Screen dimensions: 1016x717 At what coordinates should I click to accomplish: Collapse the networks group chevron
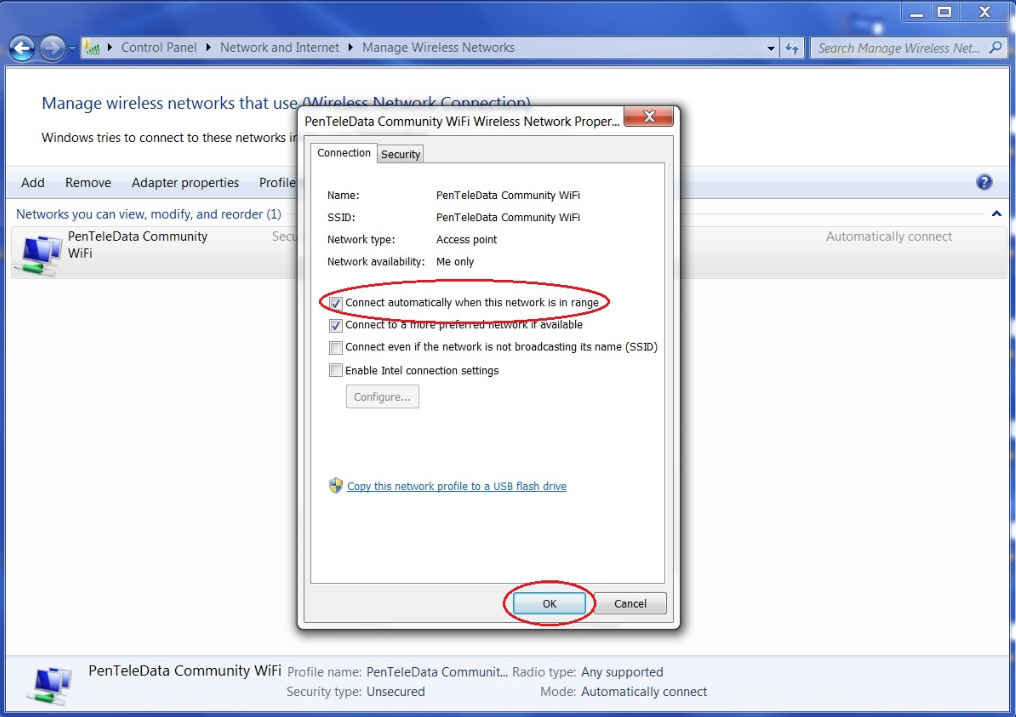click(x=996, y=214)
